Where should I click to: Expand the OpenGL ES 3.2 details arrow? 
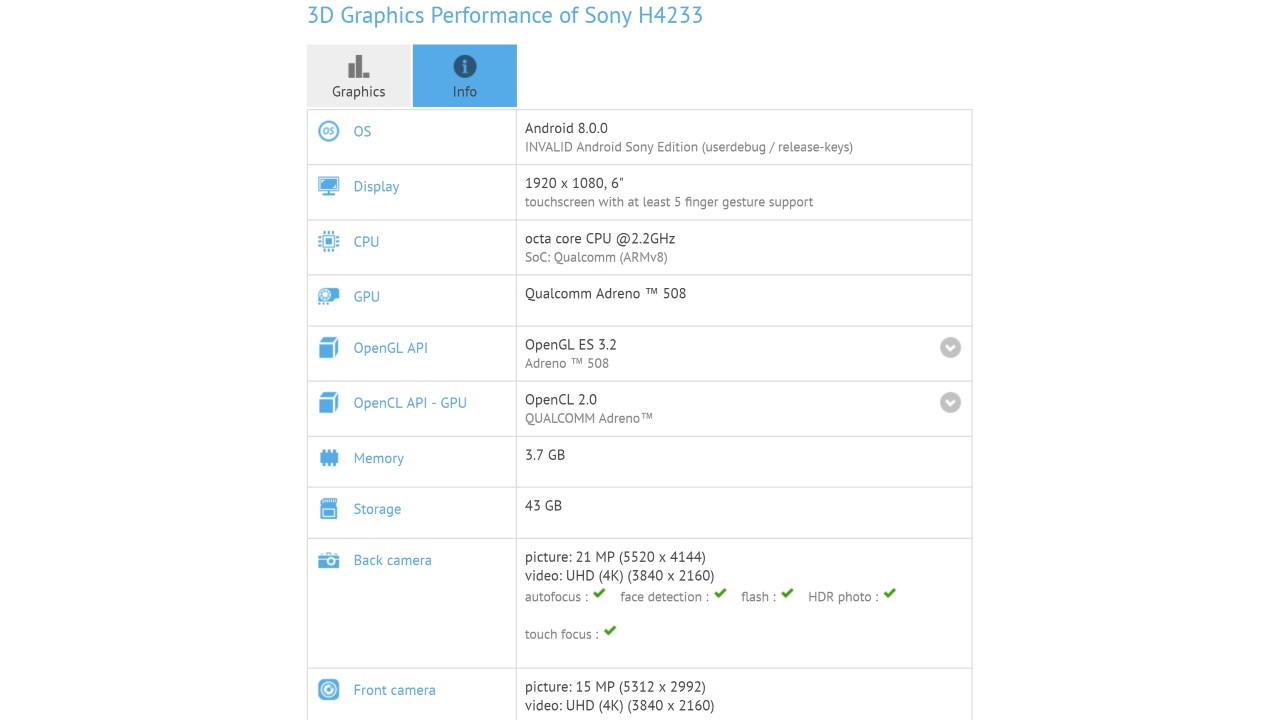click(x=950, y=347)
